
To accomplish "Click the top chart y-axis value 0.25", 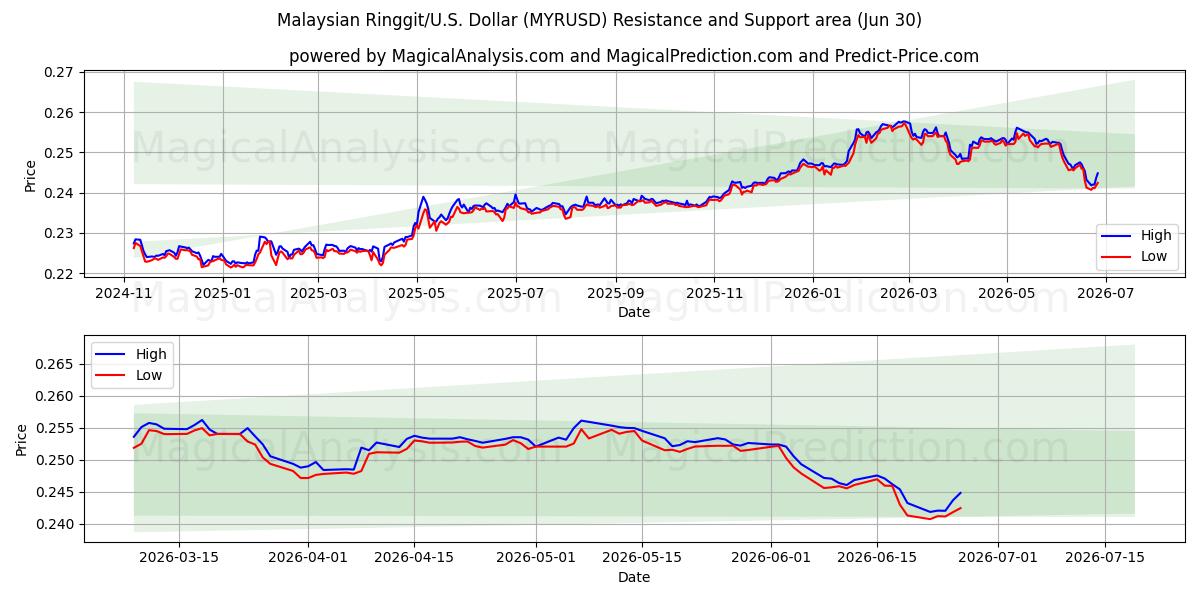I will [60, 153].
